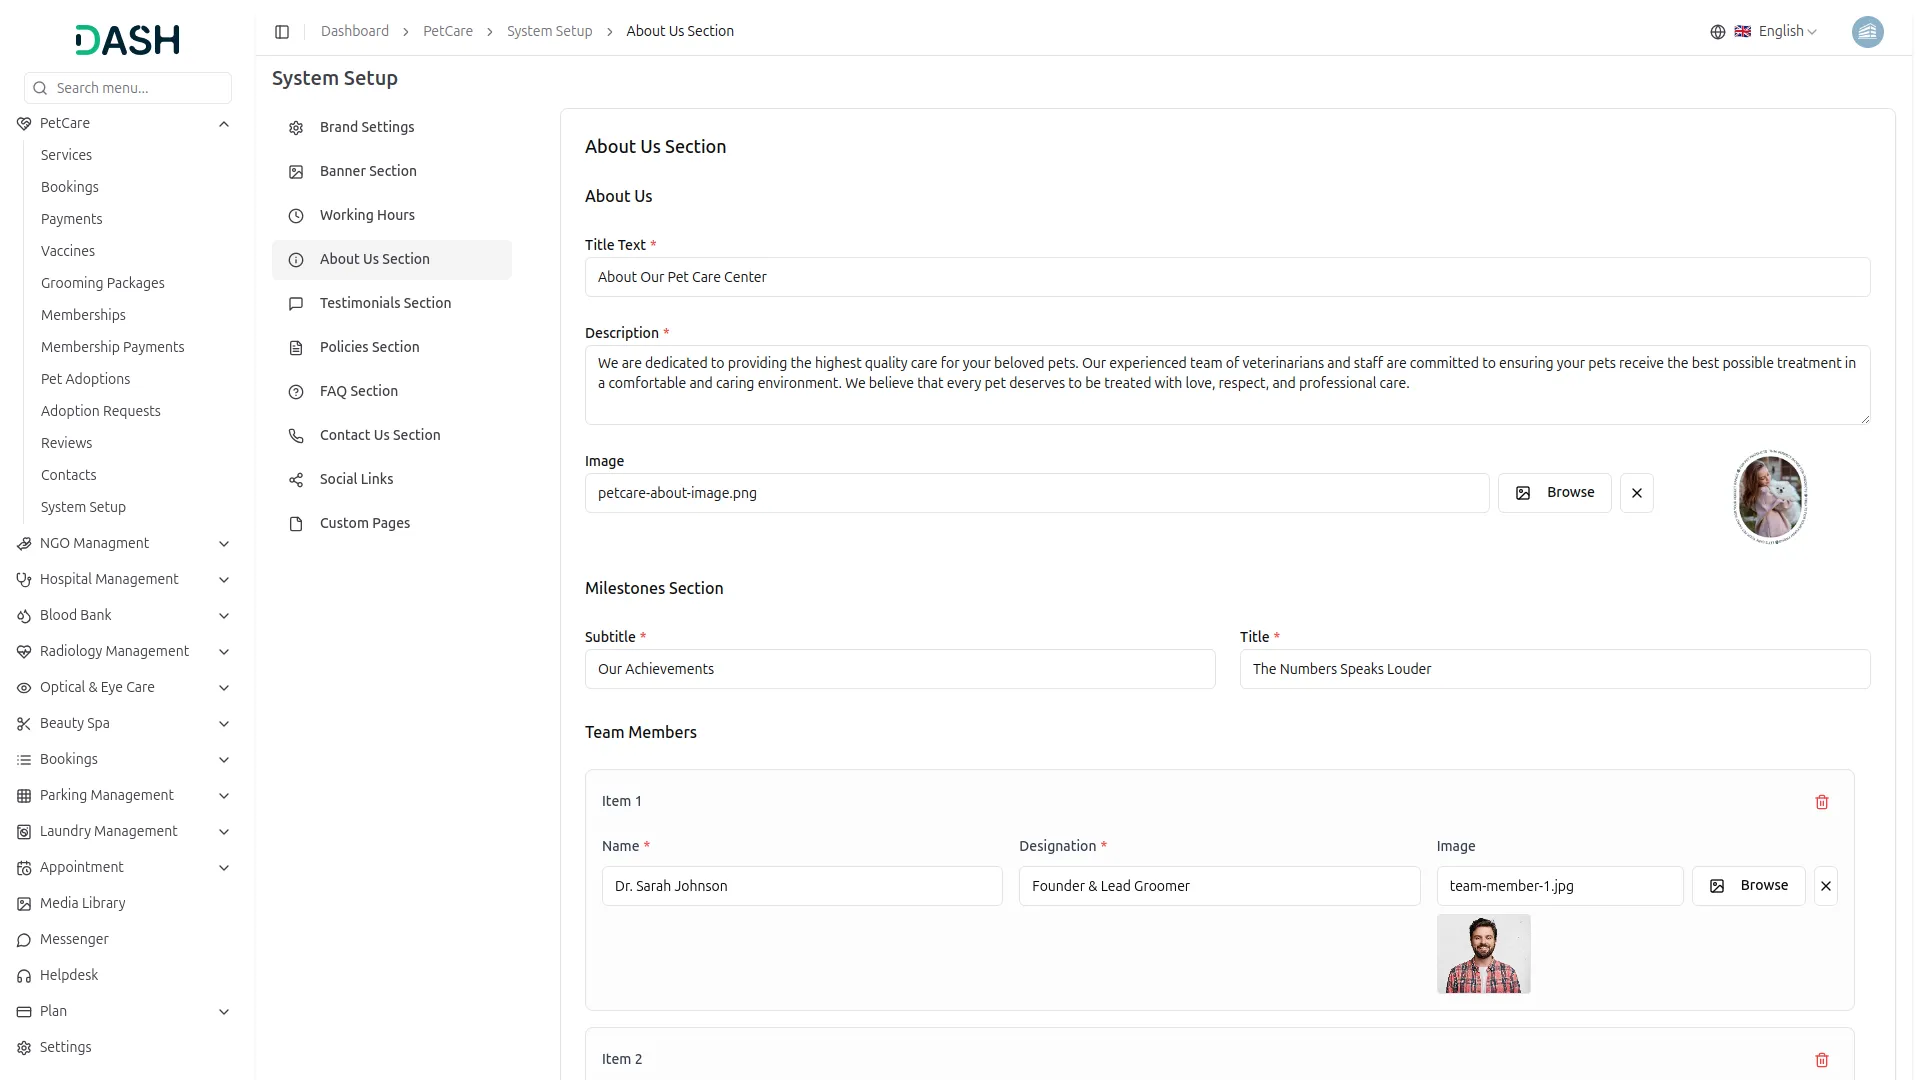Open Reviews in the sidebar
The height and width of the screenshot is (1080, 1920).
click(66, 443)
